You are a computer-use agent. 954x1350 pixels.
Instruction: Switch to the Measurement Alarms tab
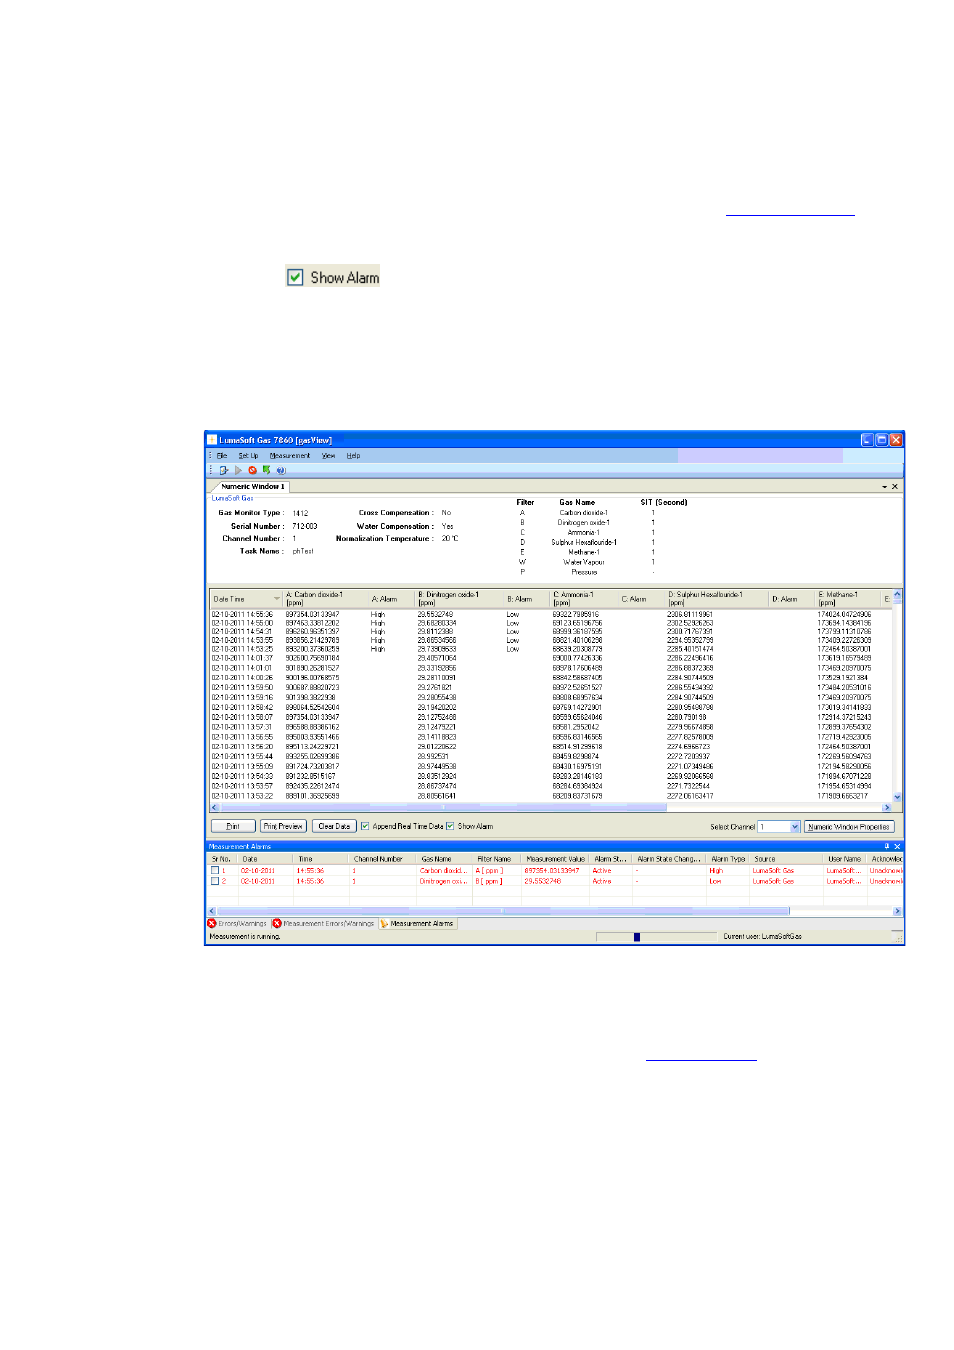(x=416, y=924)
